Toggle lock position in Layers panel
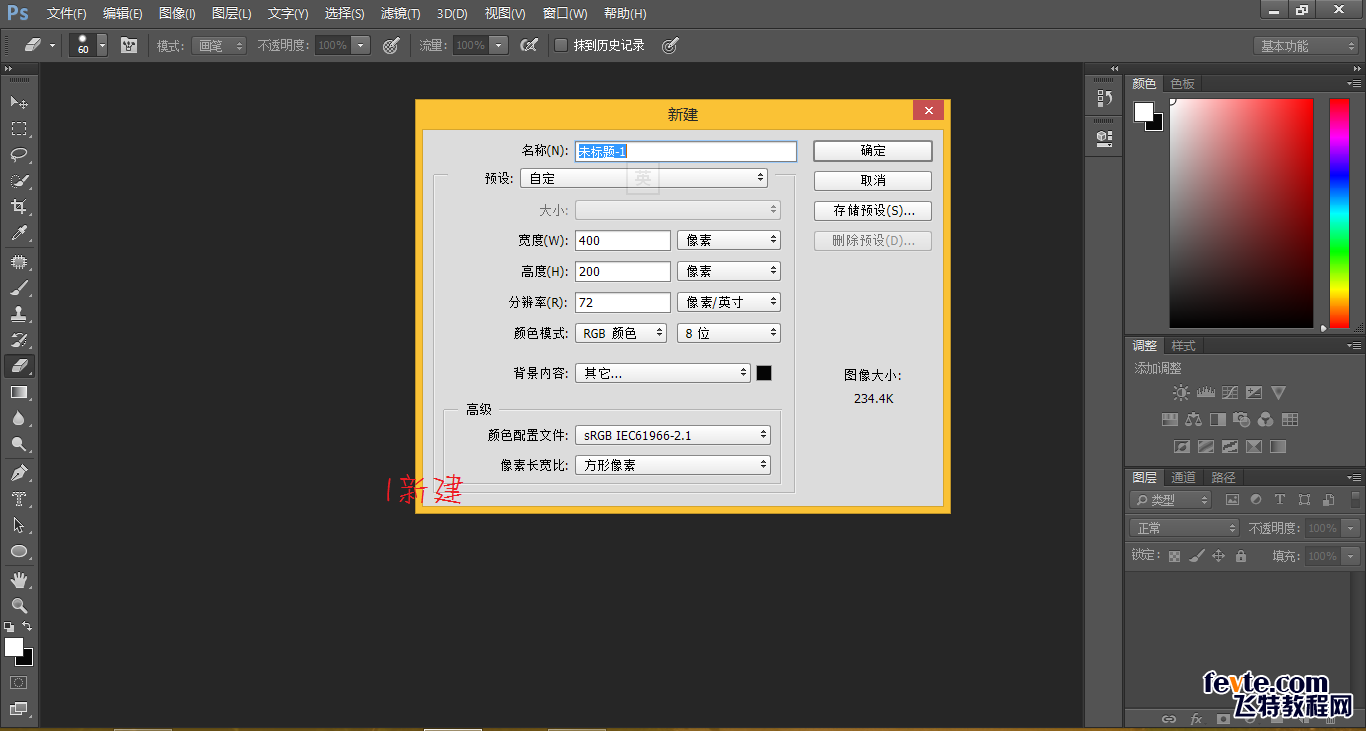The image size is (1366, 731). 1219,556
